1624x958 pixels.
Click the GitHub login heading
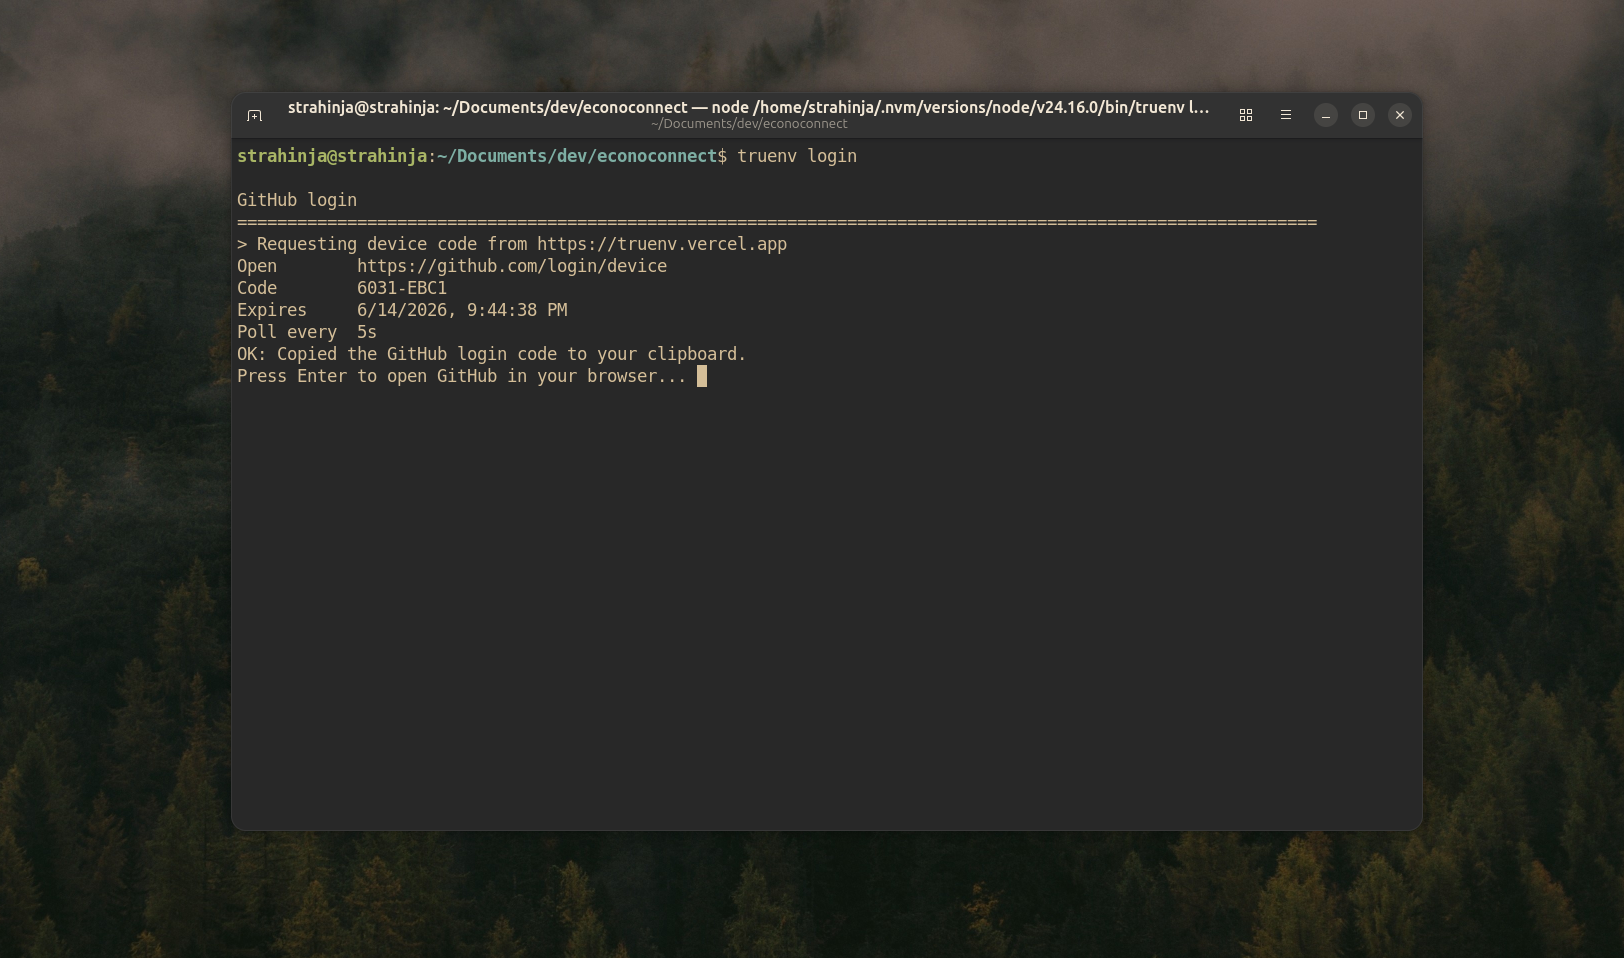[297, 200]
